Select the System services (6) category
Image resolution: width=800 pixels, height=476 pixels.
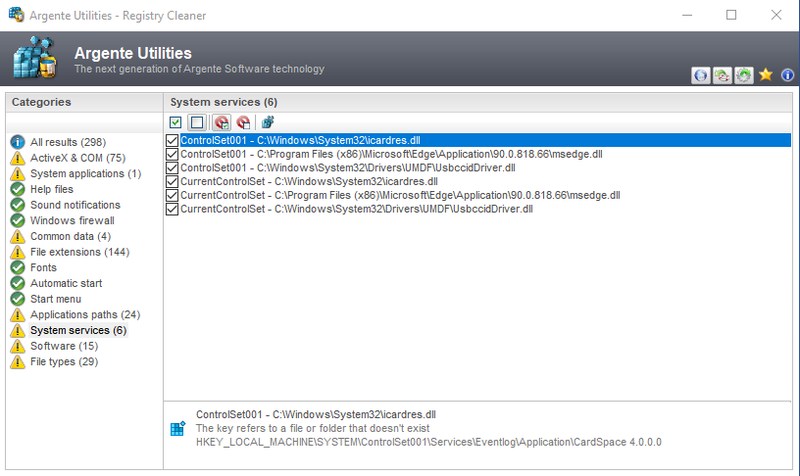78,331
